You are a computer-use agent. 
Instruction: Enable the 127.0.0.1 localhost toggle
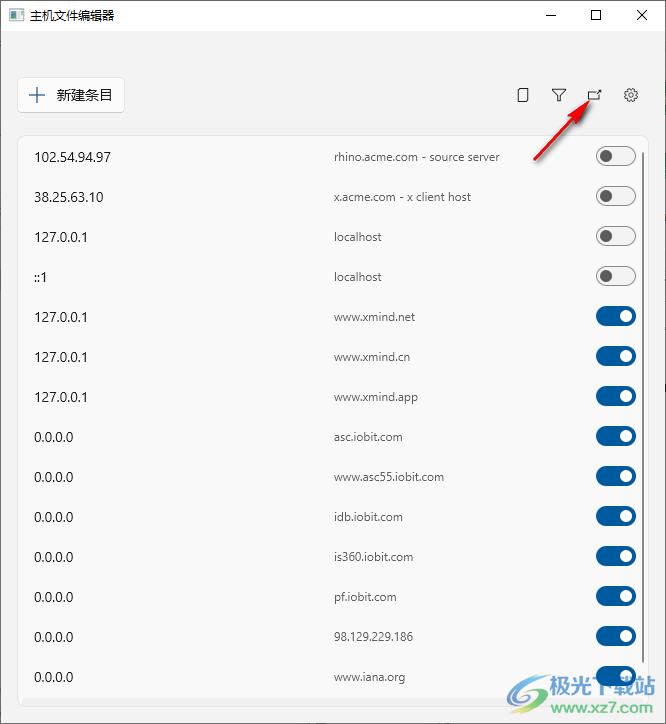click(616, 236)
